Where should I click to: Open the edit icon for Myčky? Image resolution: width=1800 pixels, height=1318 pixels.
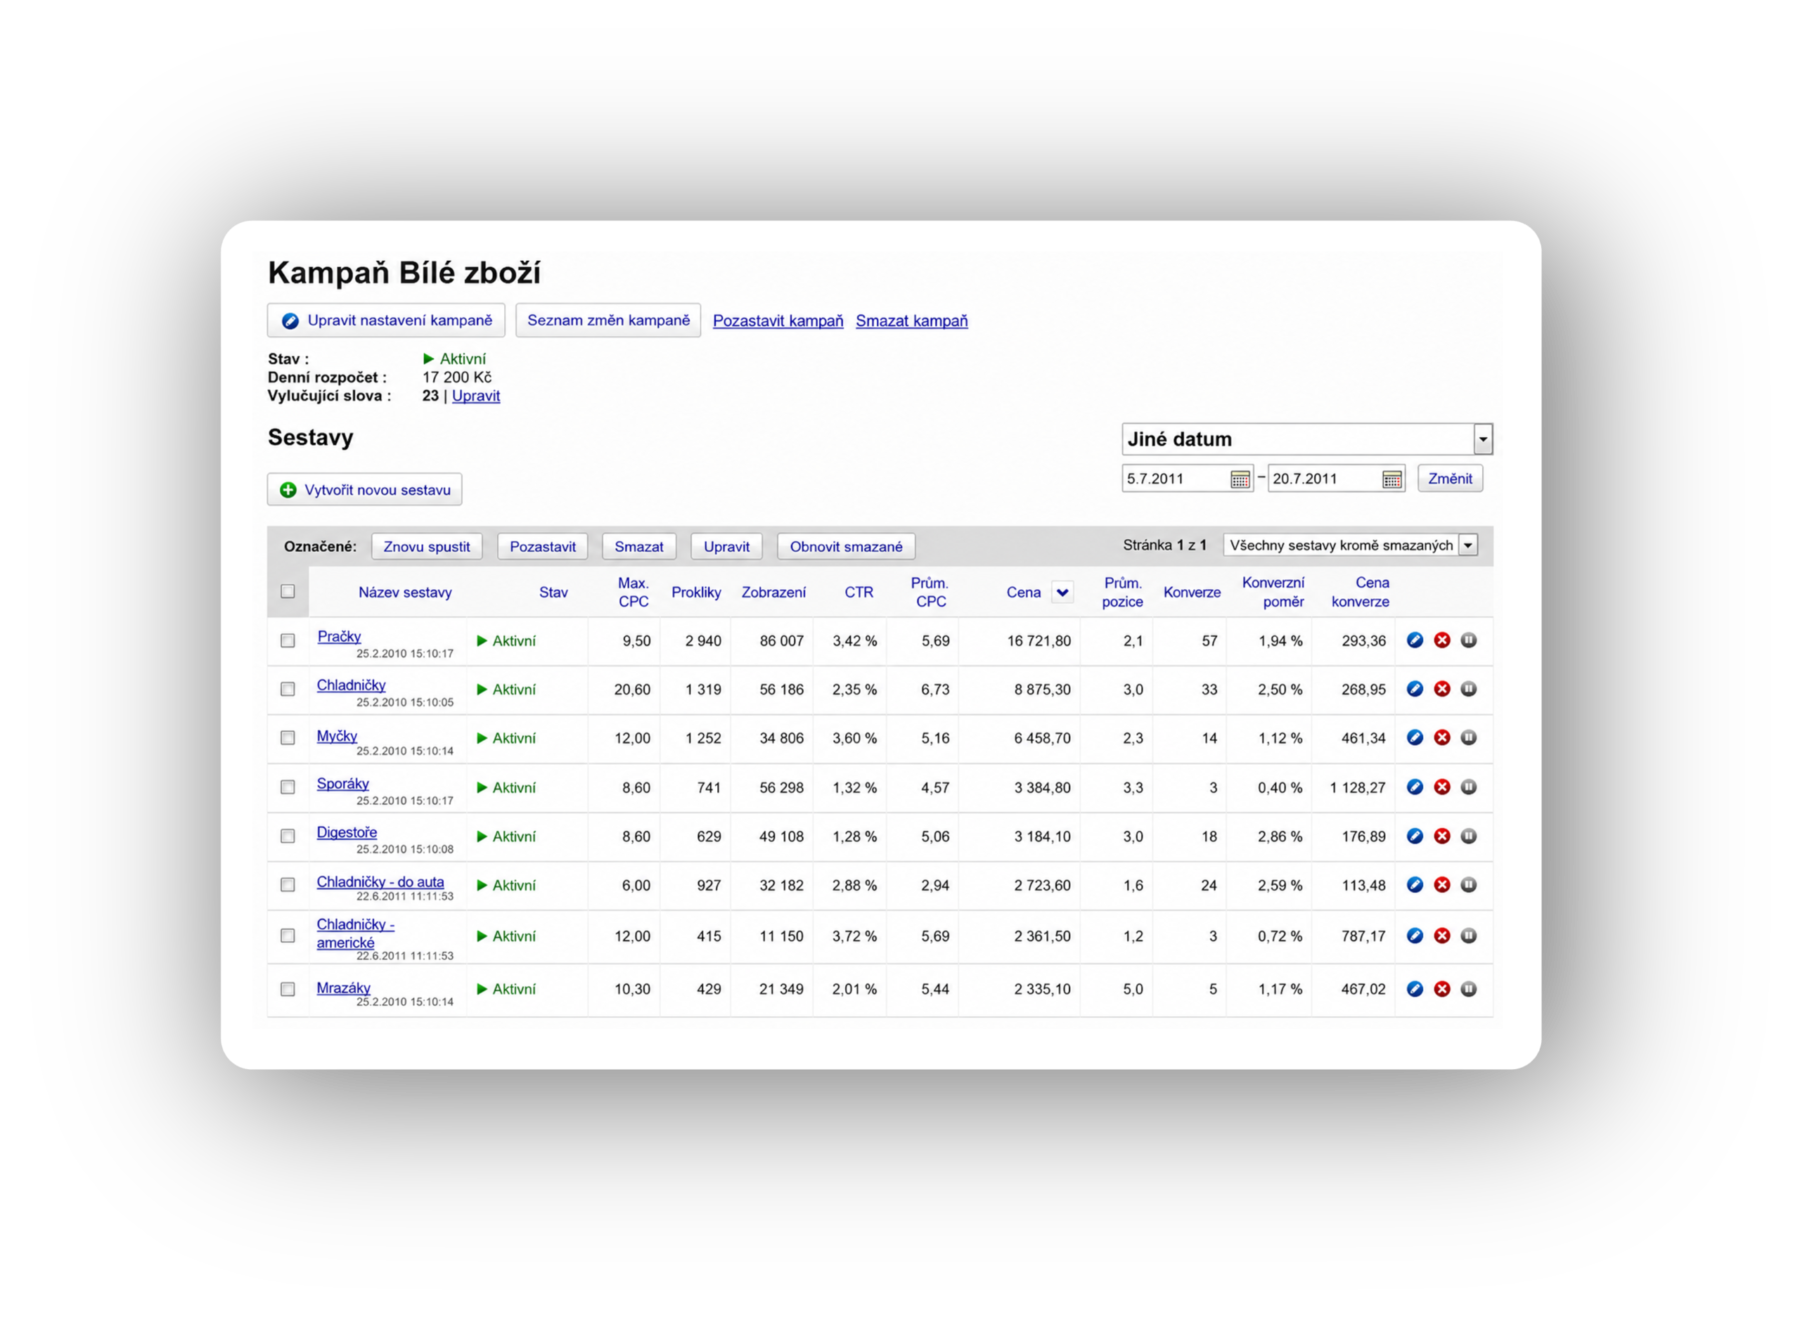point(1414,738)
